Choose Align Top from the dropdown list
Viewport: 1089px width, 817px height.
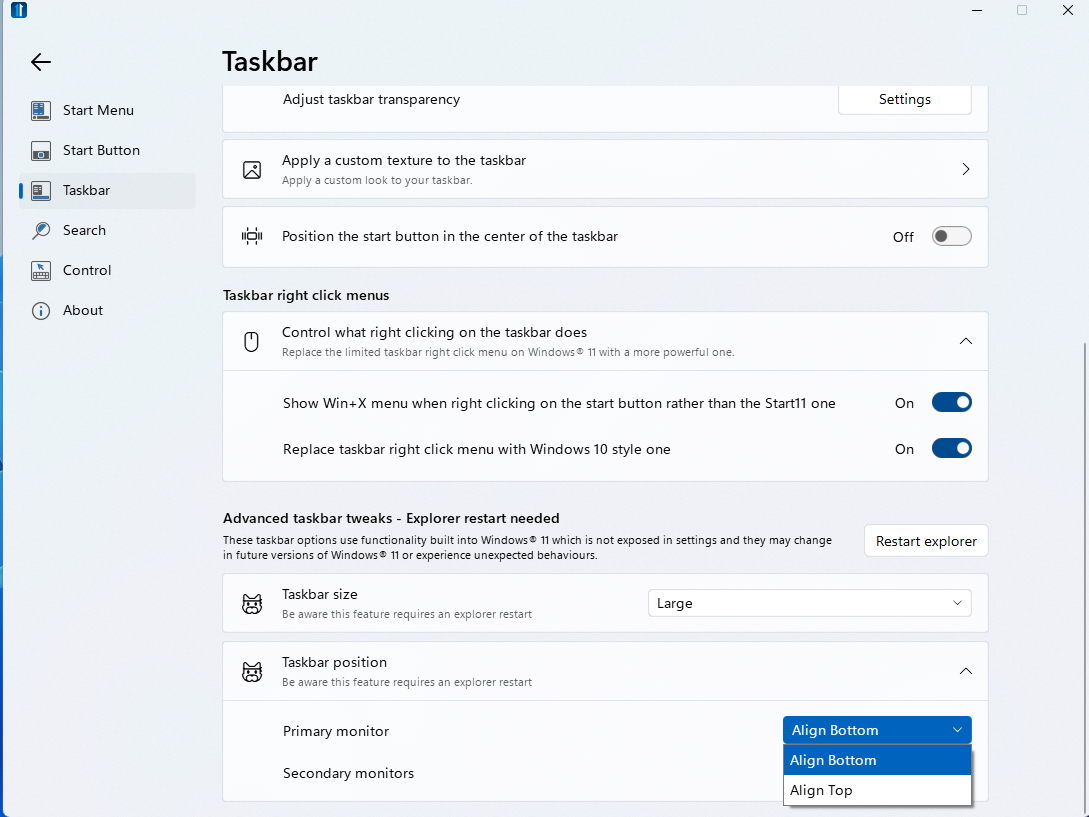tap(876, 790)
